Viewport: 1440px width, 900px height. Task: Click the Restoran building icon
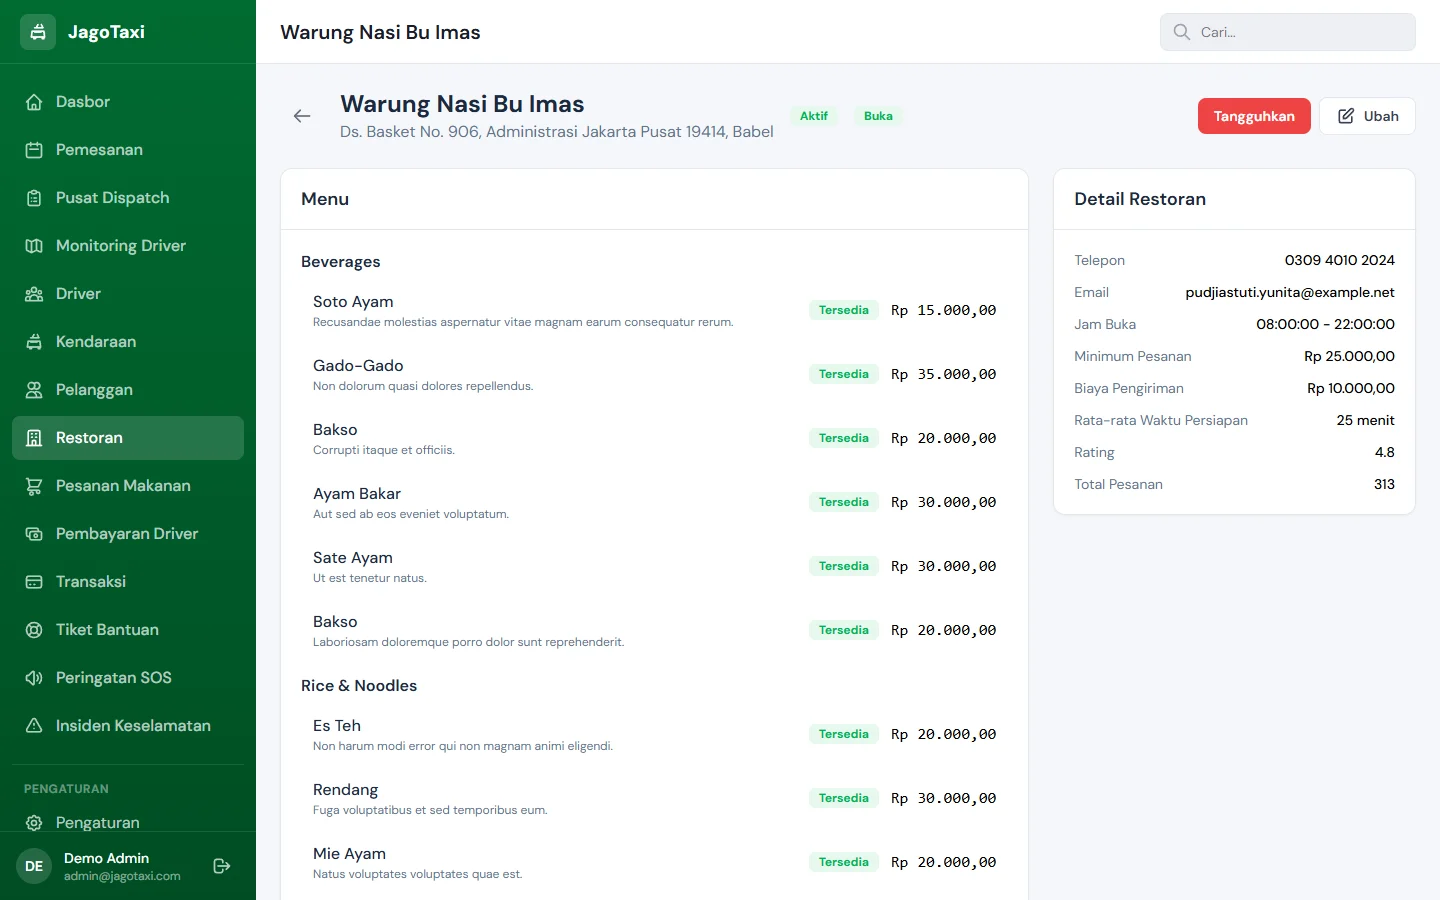pos(34,438)
